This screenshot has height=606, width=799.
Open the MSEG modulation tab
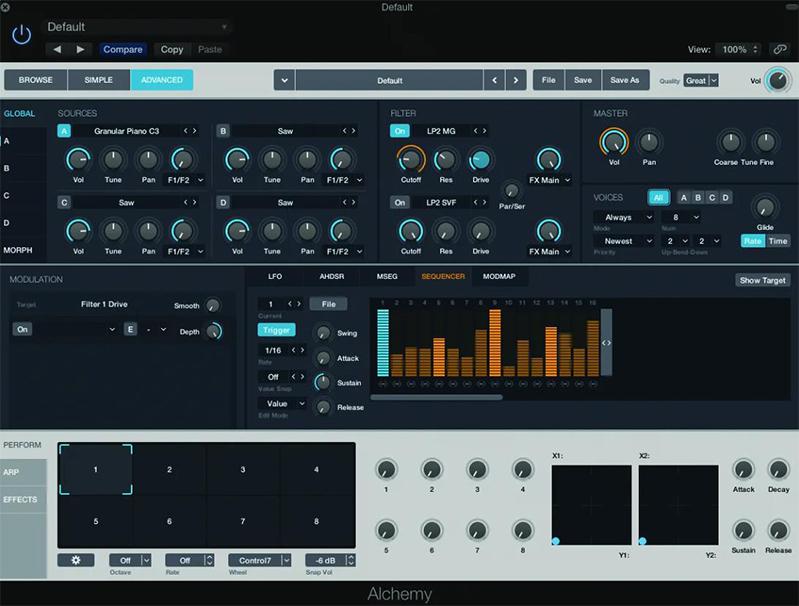(387, 276)
